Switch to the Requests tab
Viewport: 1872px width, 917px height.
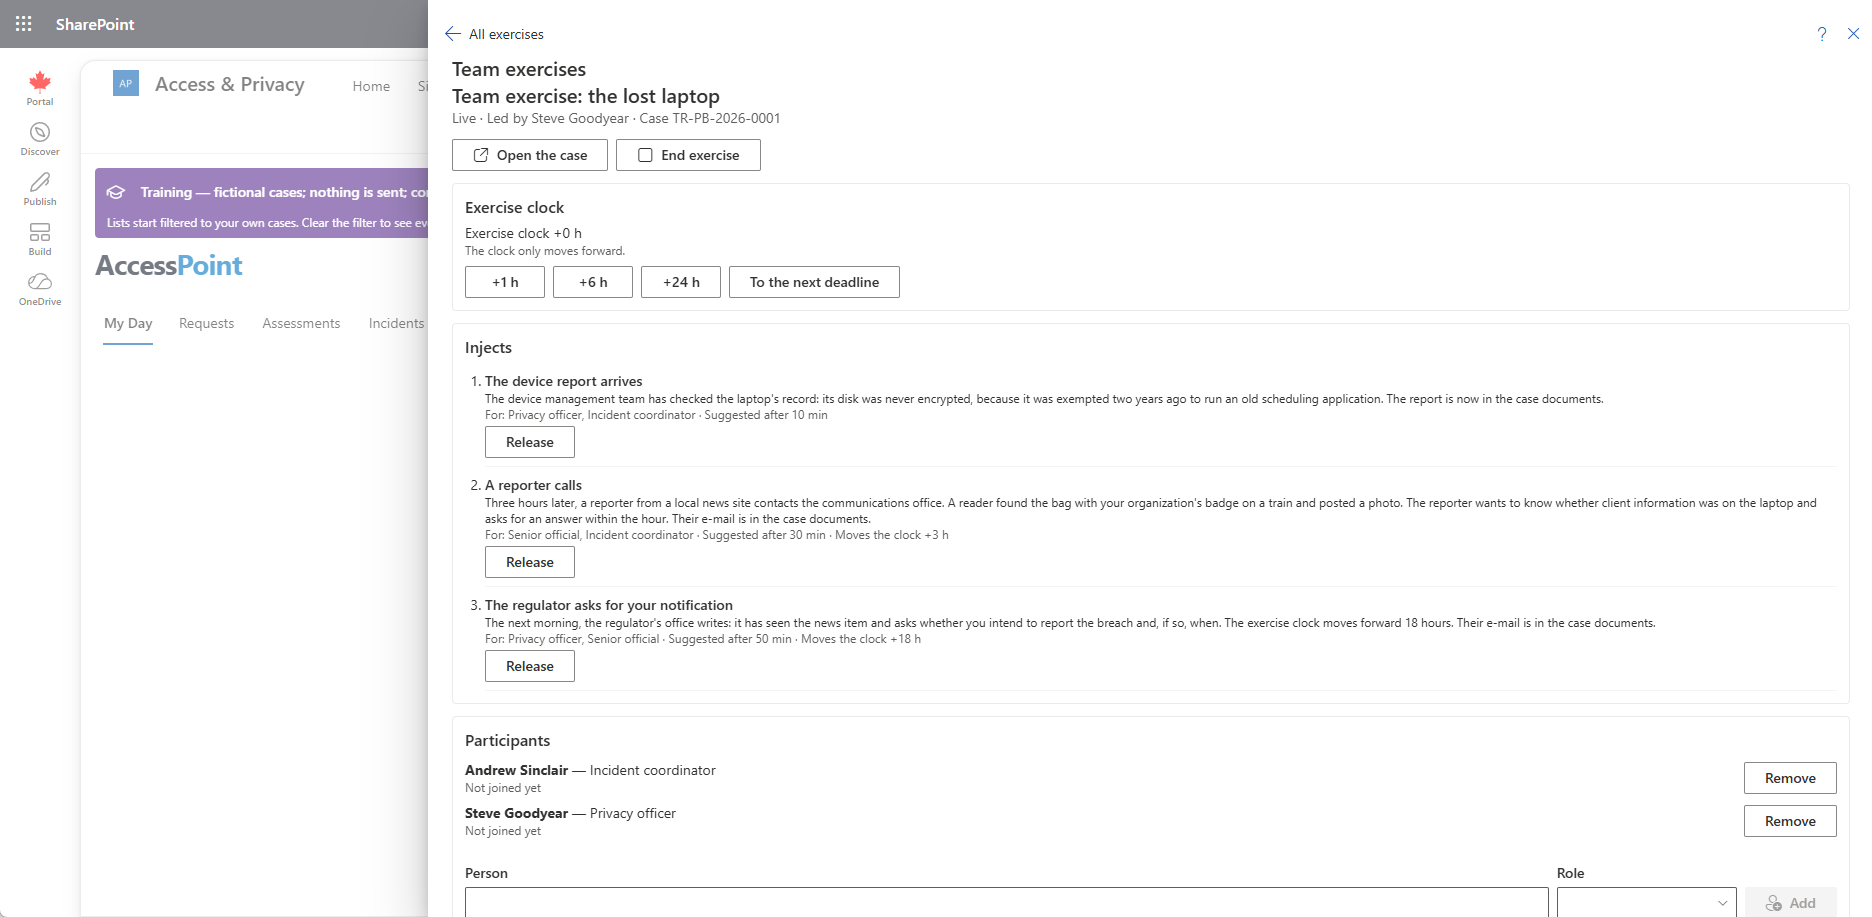click(206, 323)
